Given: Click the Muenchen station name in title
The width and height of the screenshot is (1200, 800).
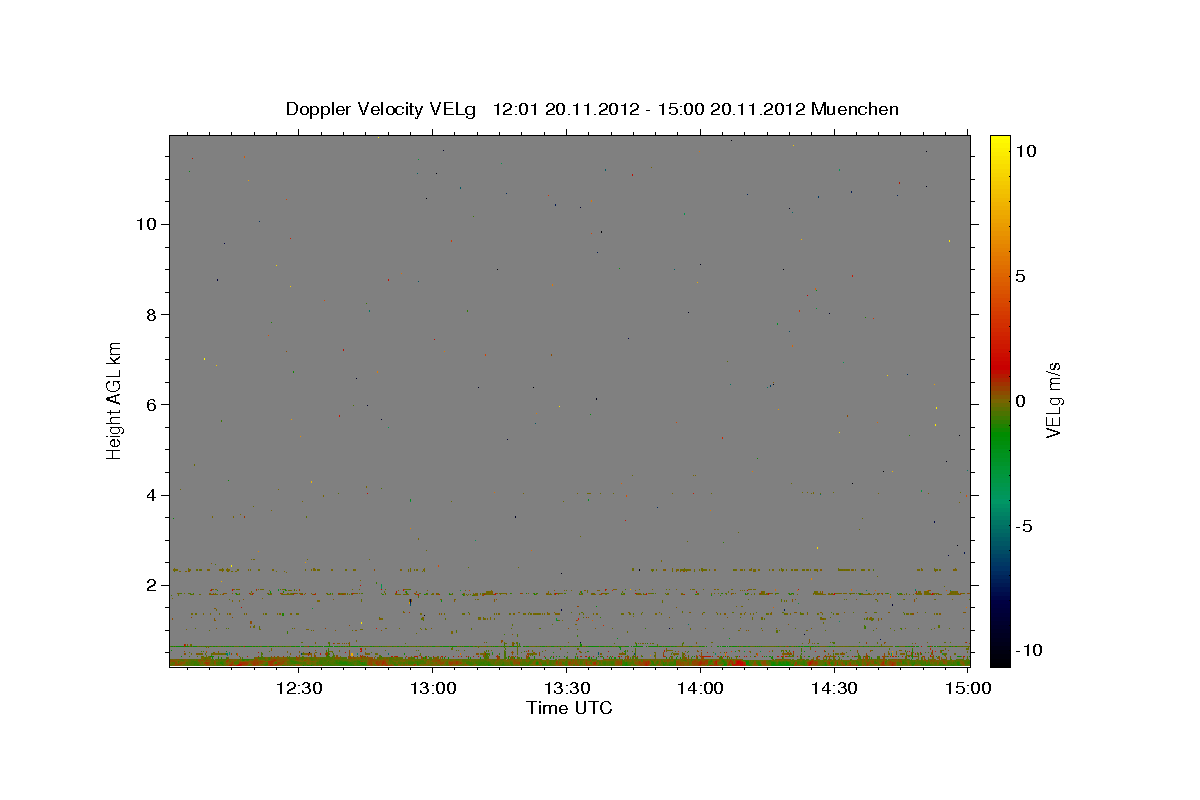Looking at the screenshot, I should point(855,109).
